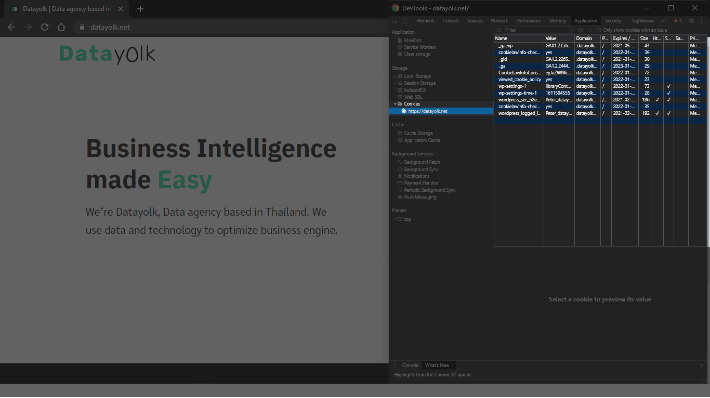The image size is (710, 398).
Task: Select https://datayolk.net under Cookies
Action: point(427,111)
